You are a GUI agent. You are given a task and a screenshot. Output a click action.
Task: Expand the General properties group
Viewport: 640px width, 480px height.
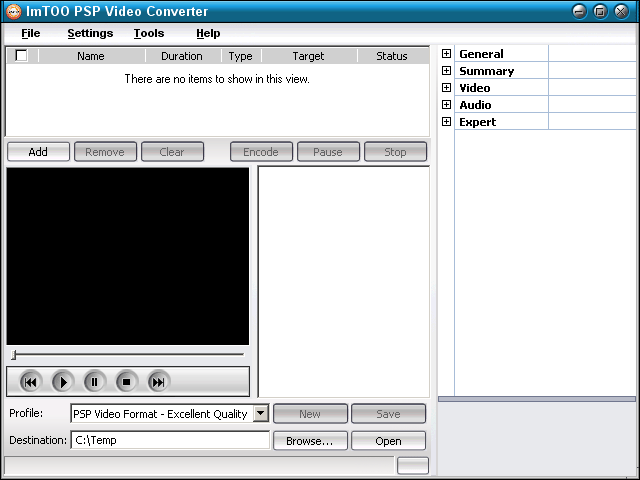click(x=446, y=53)
